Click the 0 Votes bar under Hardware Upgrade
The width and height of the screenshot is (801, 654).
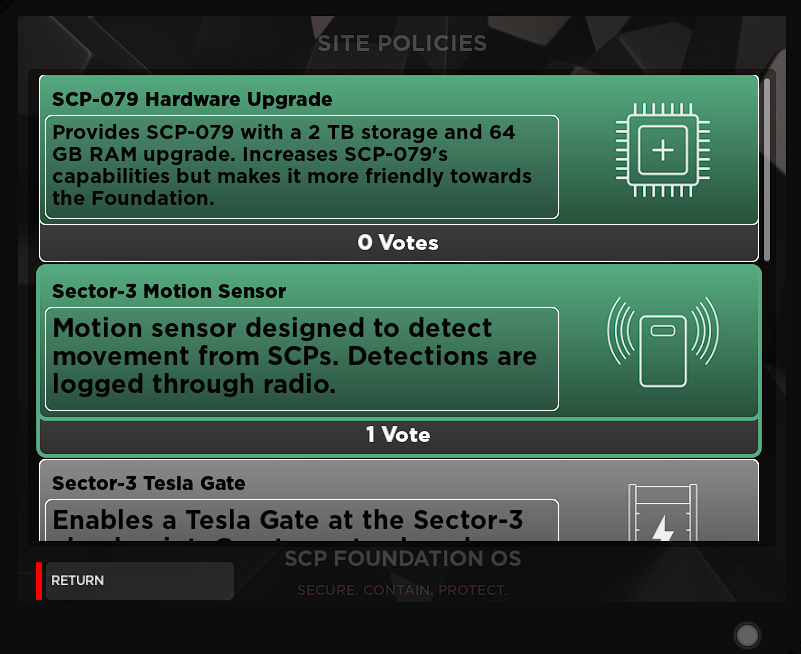click(398, 243)
